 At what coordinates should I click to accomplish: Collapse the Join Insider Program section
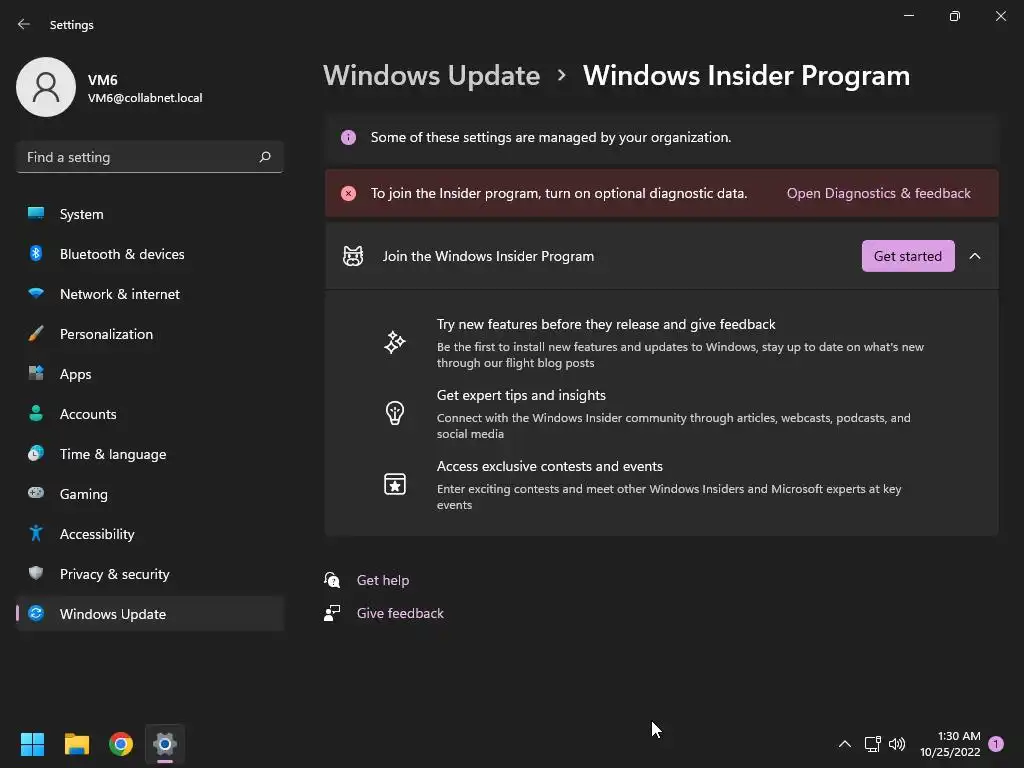(975, 256)
